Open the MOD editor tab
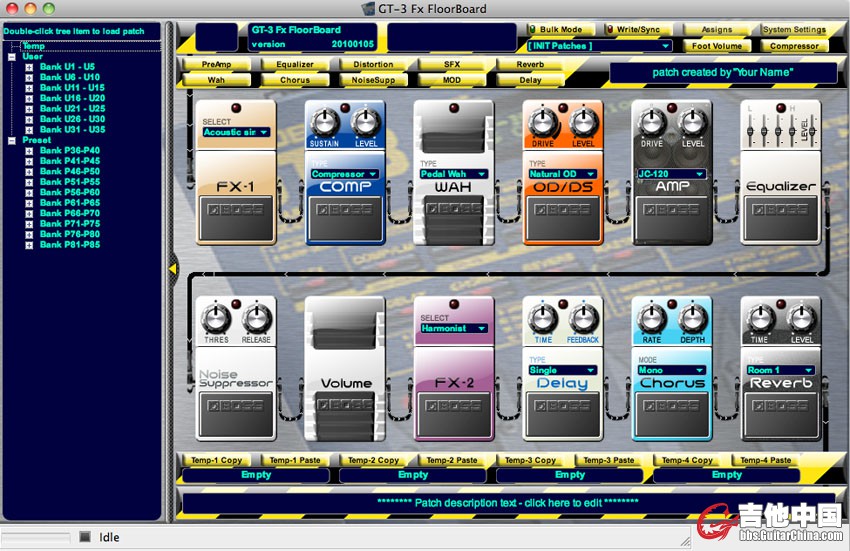This screenshot has height=551, width=850. pos(452,80)
